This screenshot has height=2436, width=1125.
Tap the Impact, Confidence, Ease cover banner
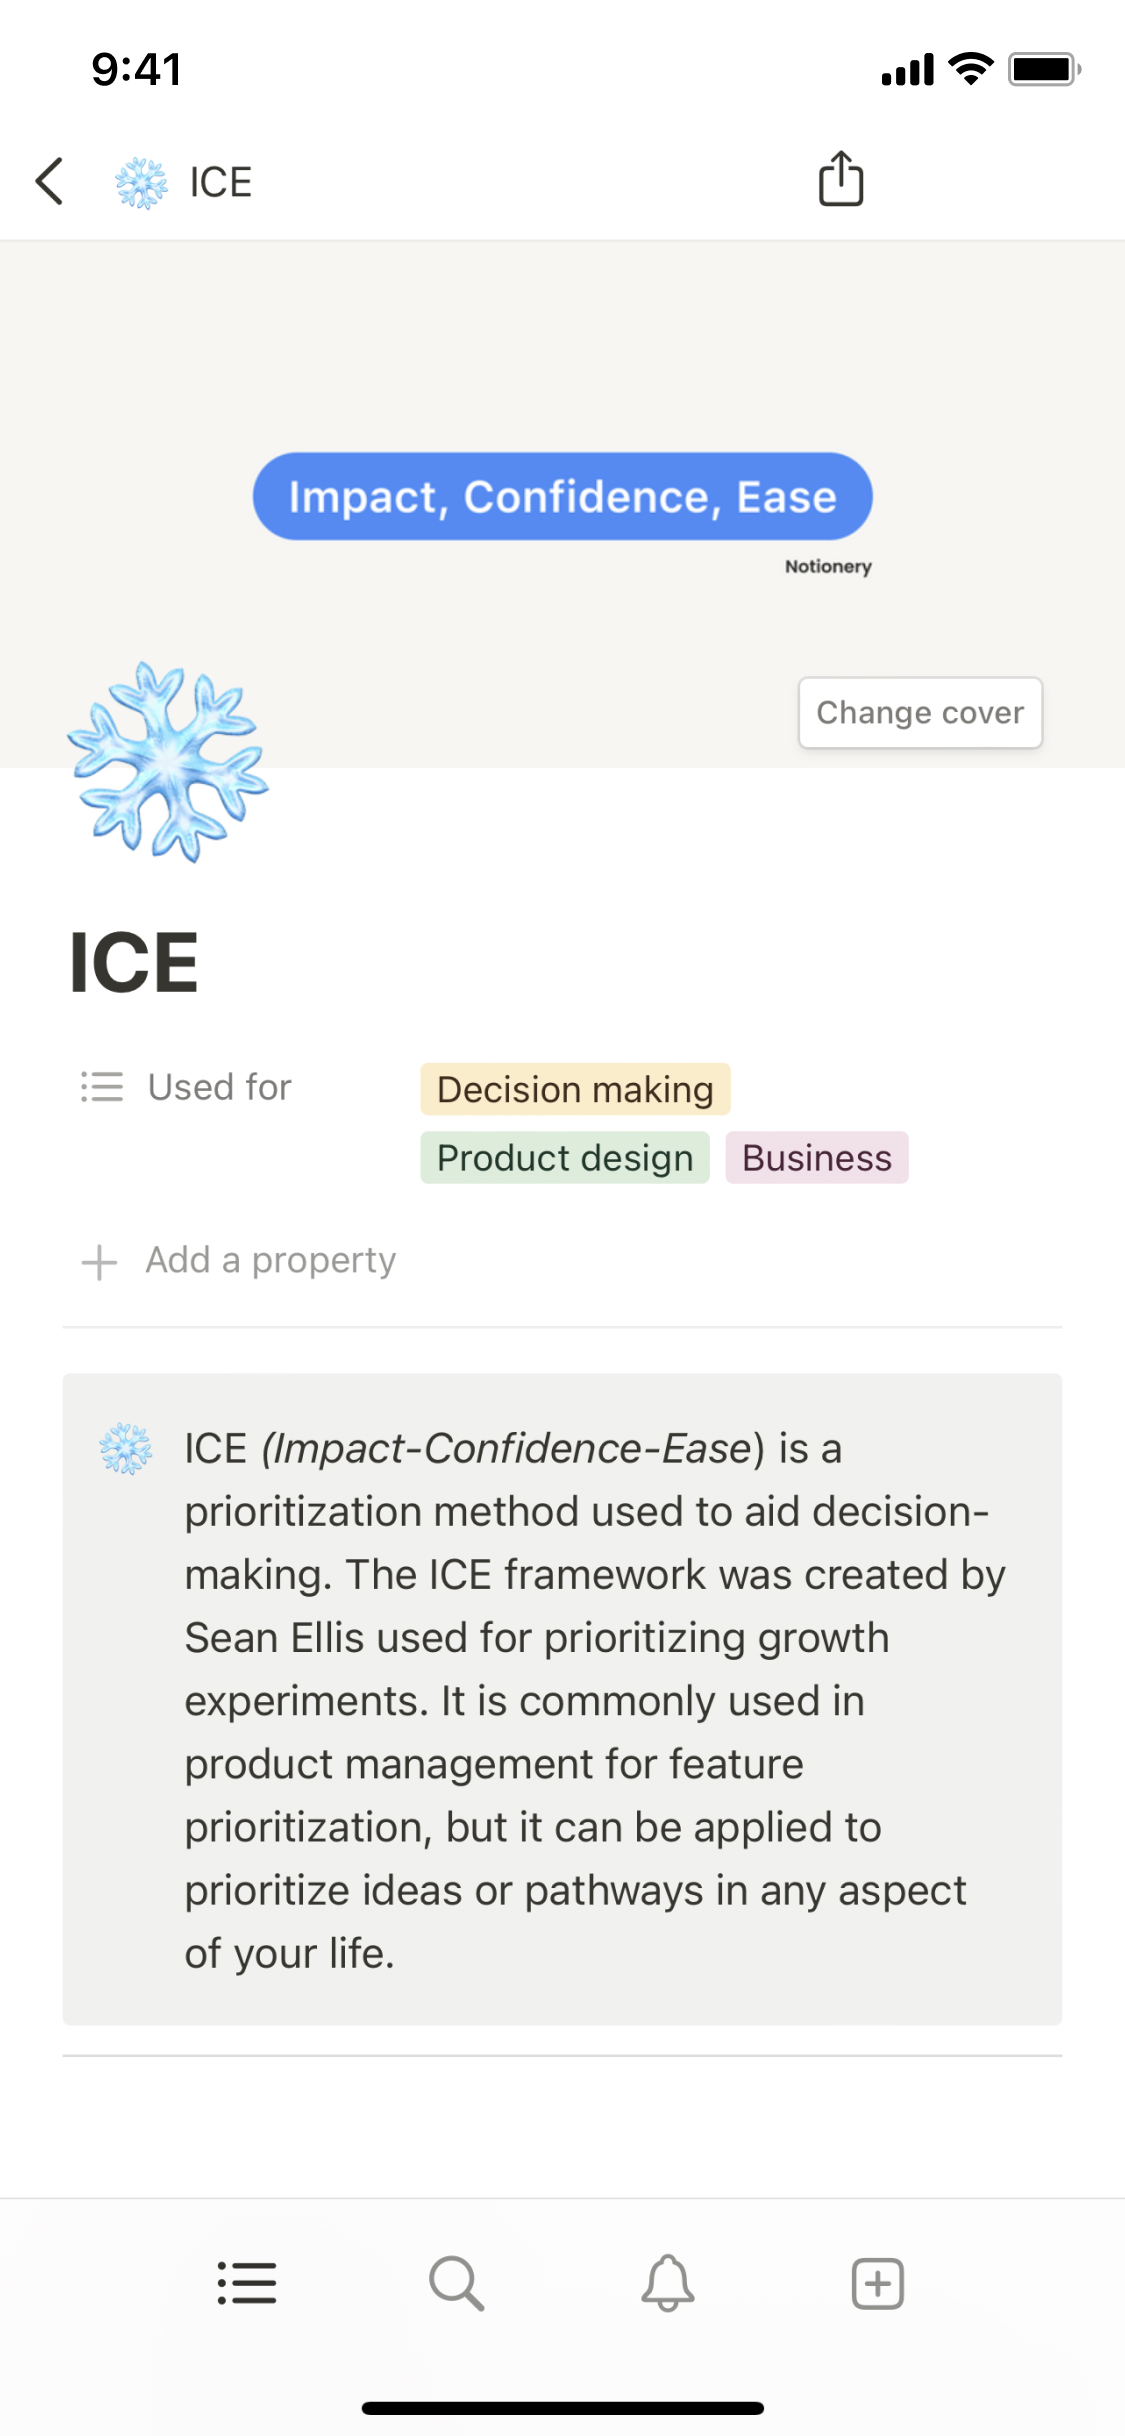(562, 497)
